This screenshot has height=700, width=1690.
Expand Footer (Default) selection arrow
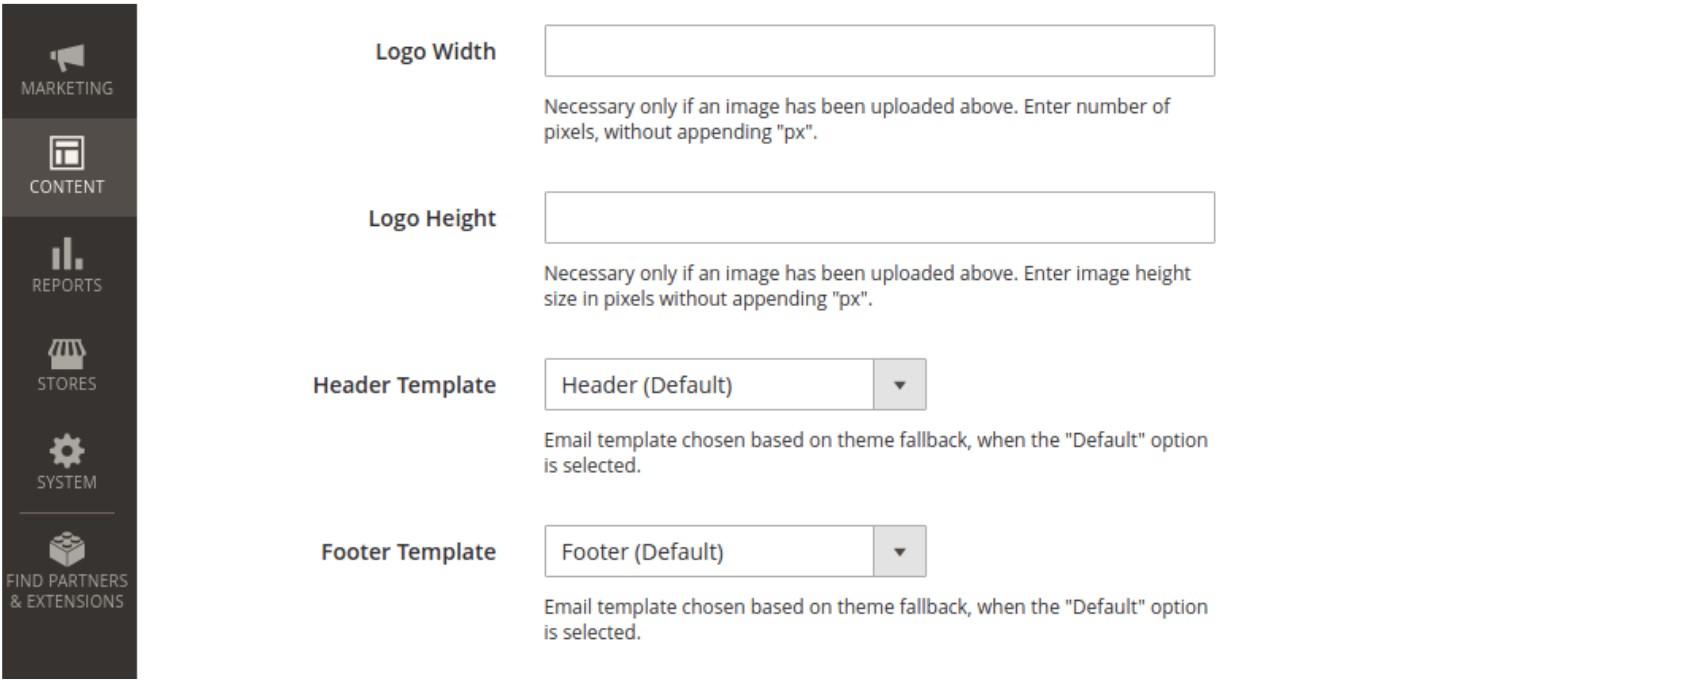click(x=898, y=551)
